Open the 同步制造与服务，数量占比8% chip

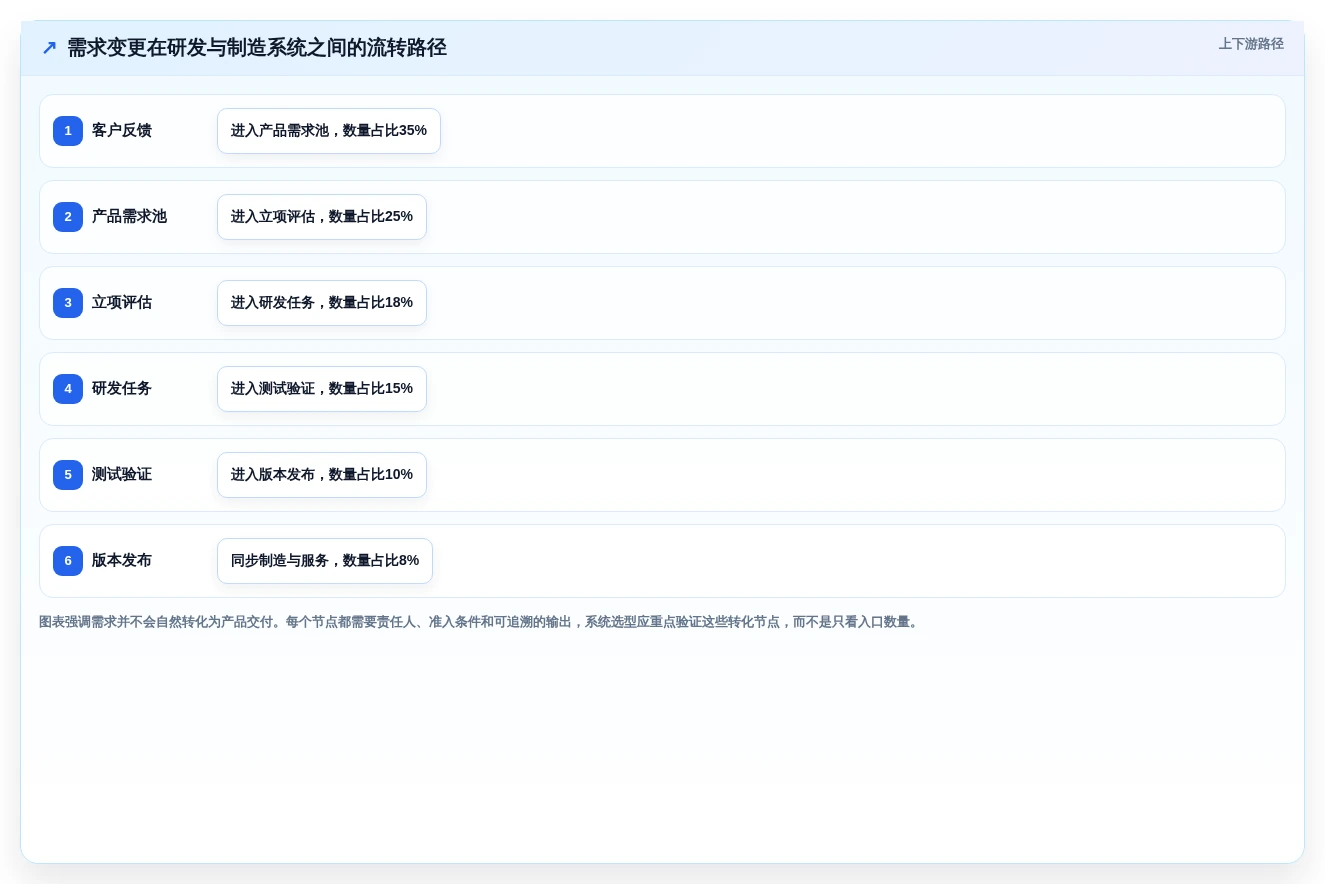tap(325, 561)
